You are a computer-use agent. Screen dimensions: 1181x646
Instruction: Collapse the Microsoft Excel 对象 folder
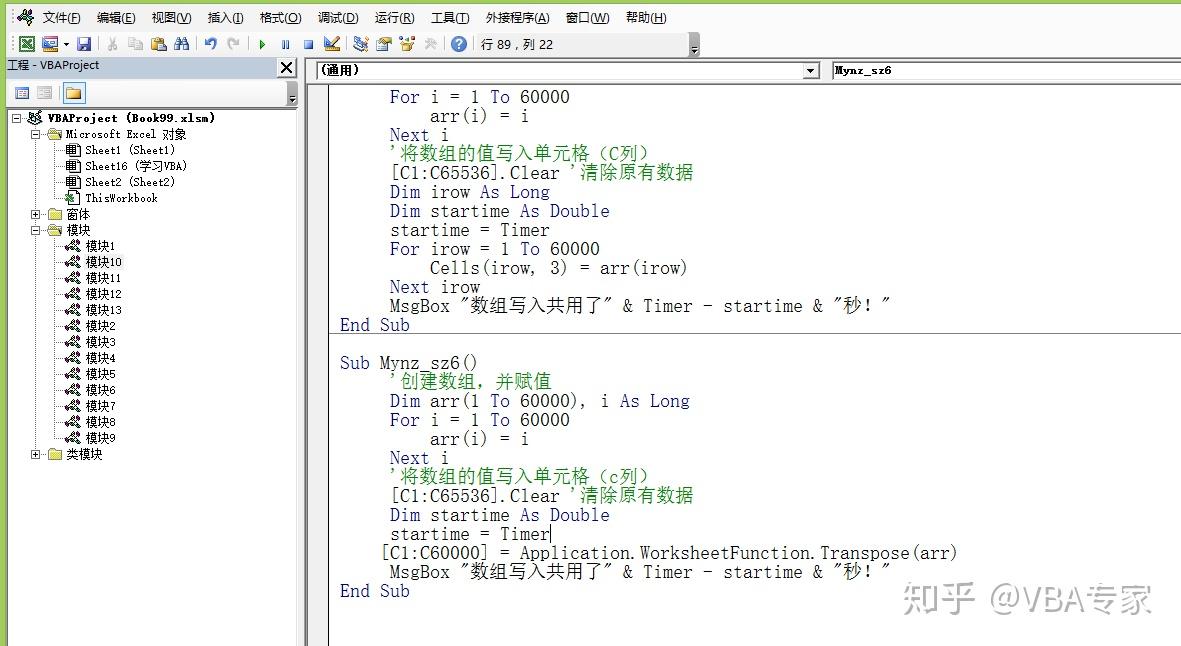click(x=35, y=134)
